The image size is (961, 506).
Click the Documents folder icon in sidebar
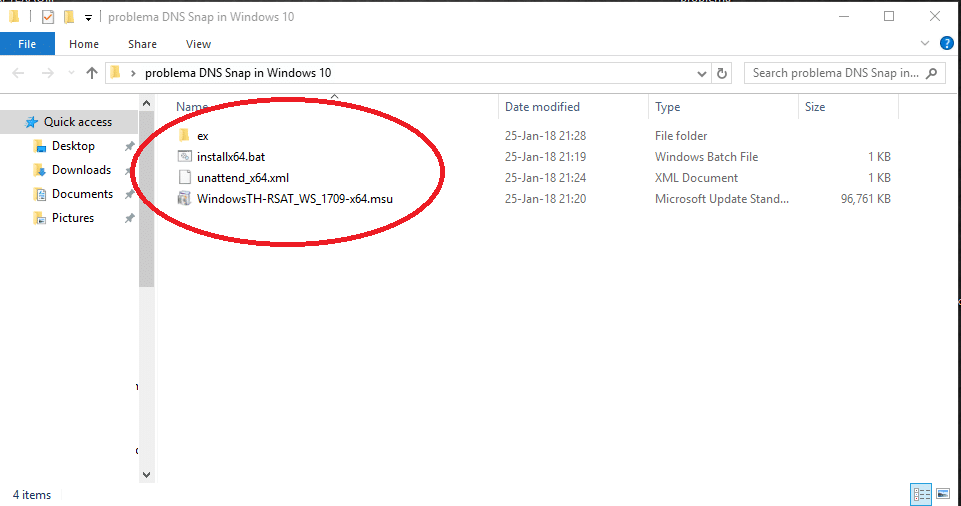[39, 194]
